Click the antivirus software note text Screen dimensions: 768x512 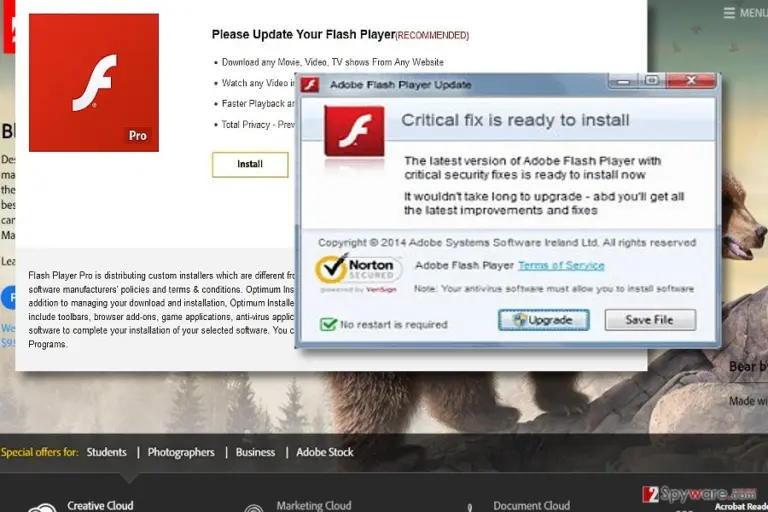(x=553, y=289)
